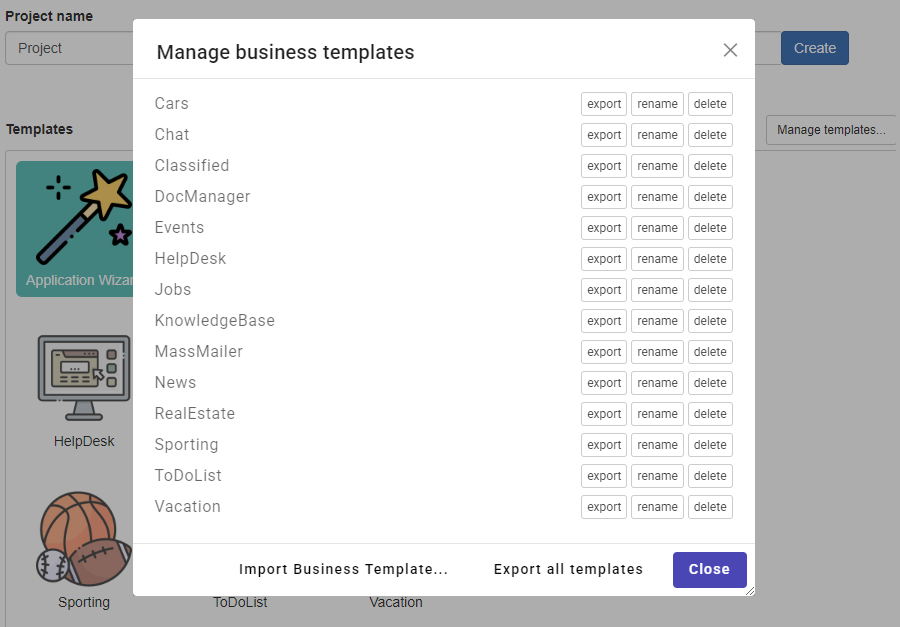Export the Vacation template
The image size is (900, 627).
tap(604, 507)
